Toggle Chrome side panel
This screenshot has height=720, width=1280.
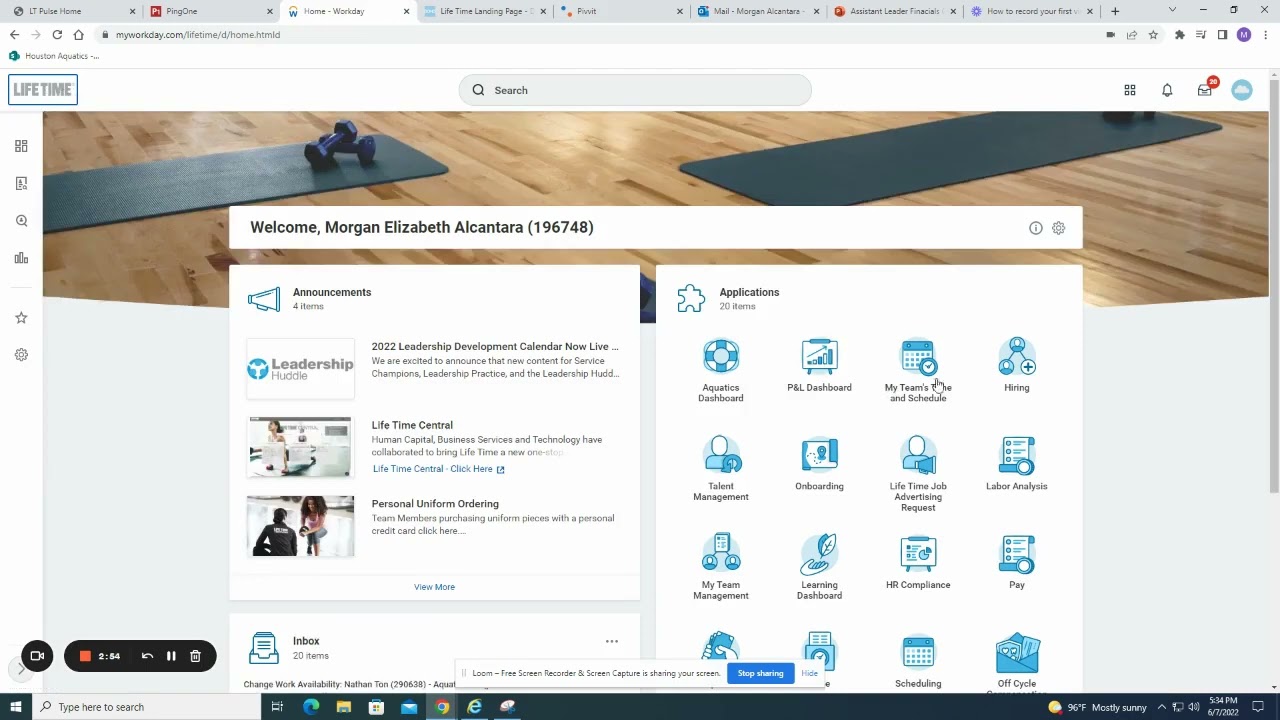tap(1222, 34)
